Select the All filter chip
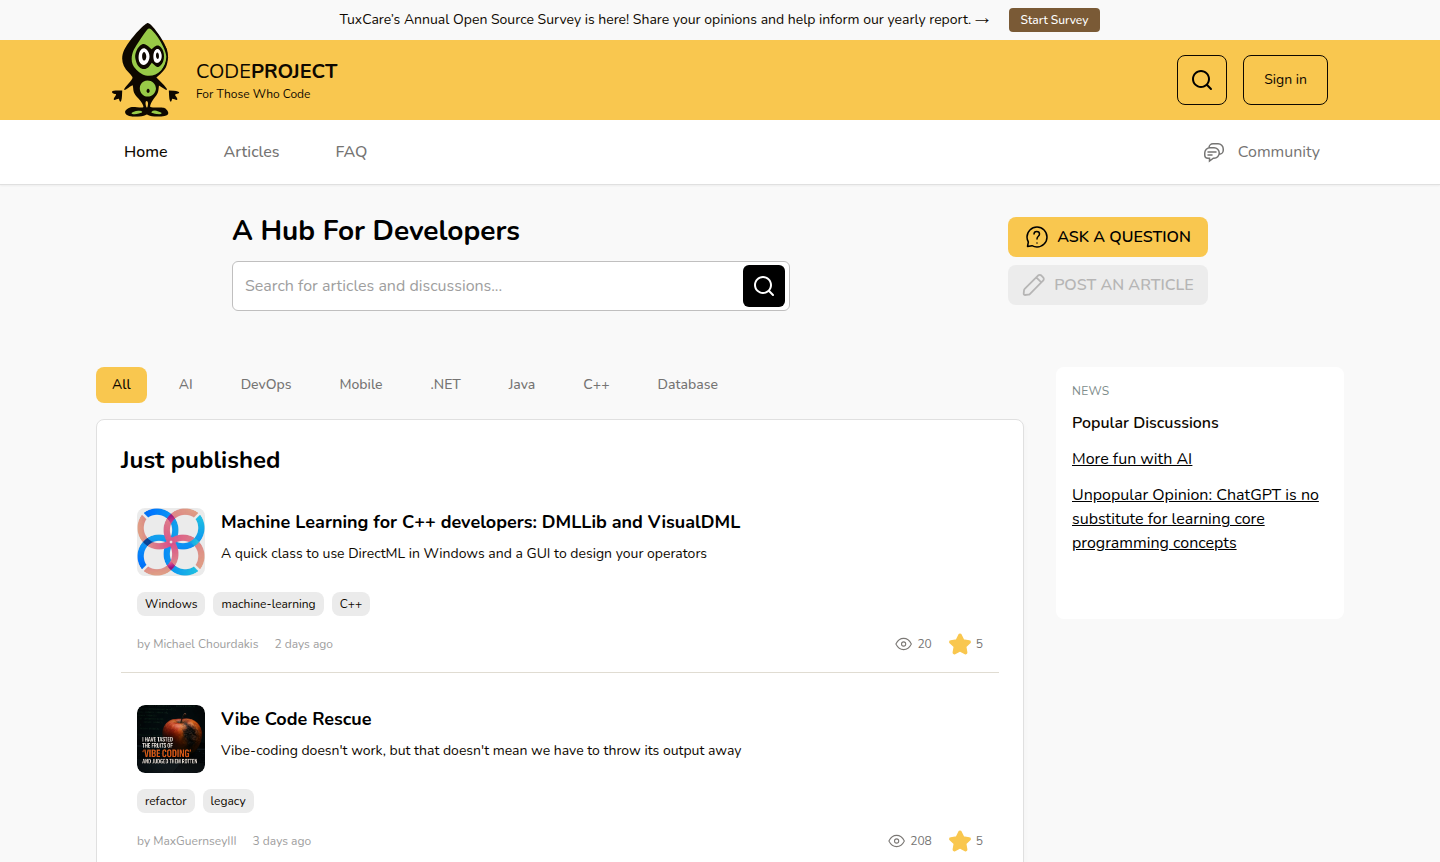1440x862 pixels. pos(121,384)
